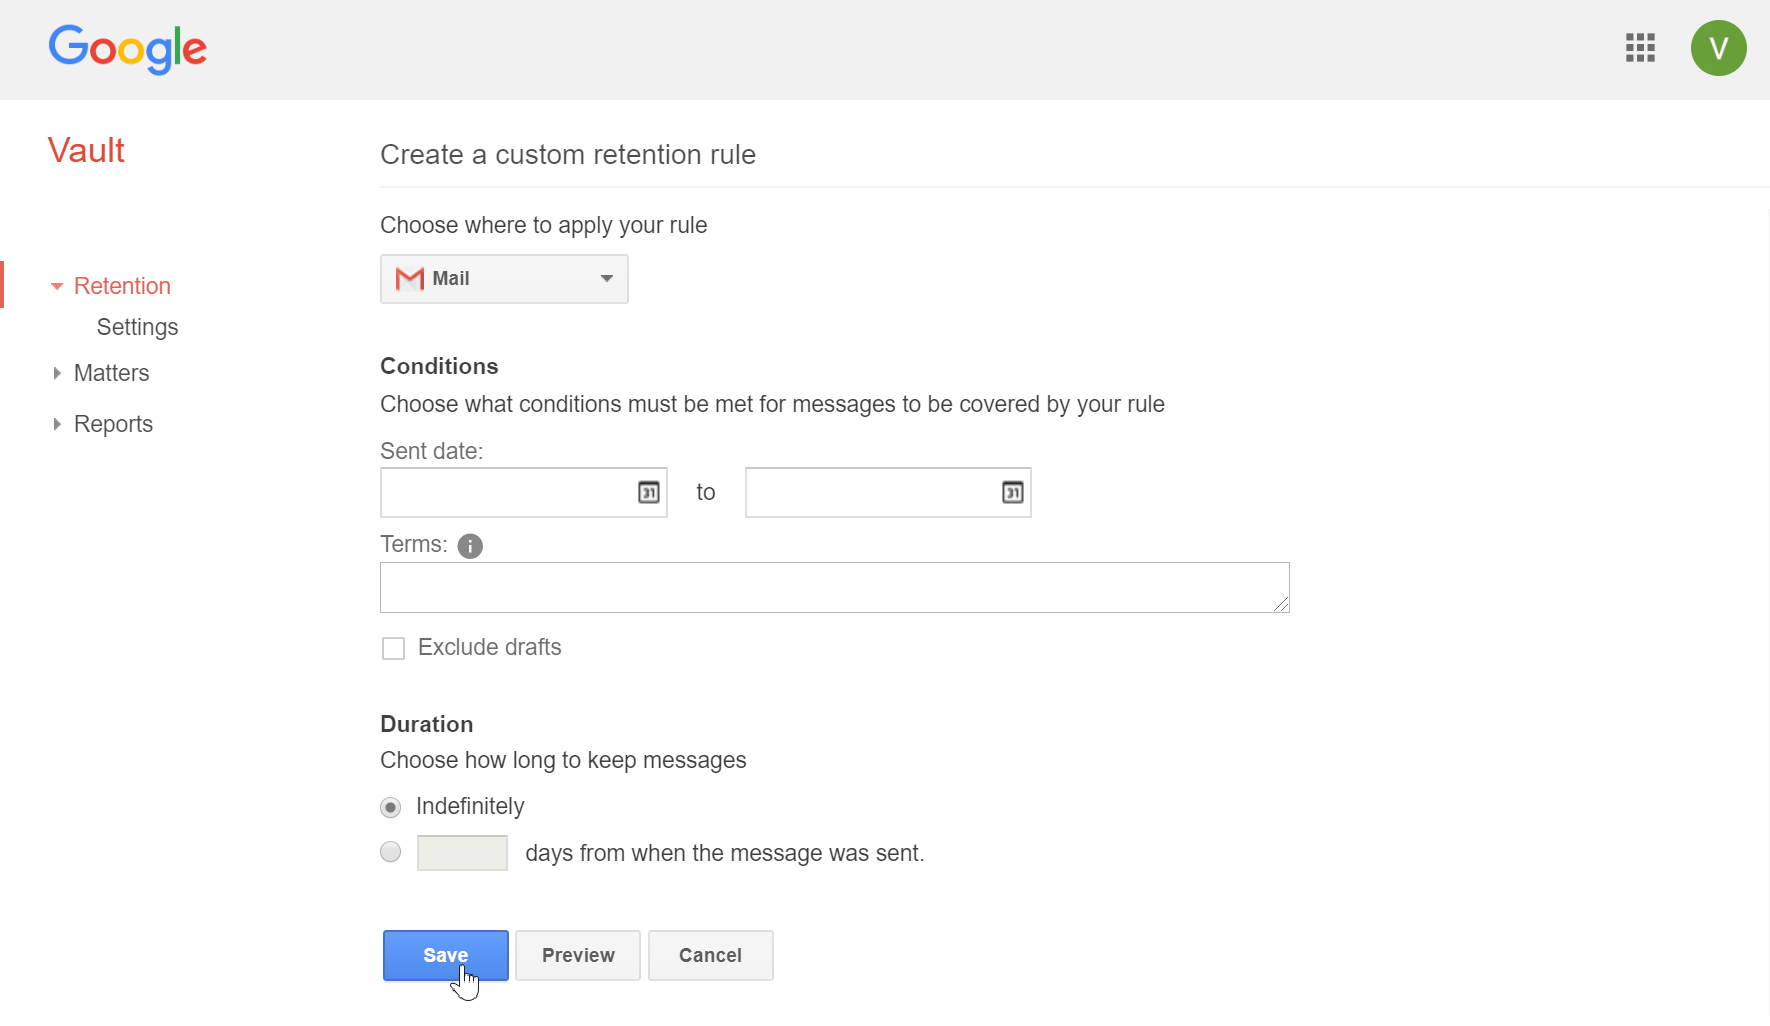Expand the Reports section arrow
The width and height of the screenshot is (1770, 1026).
pyautogui.click(x=57, y=424)
